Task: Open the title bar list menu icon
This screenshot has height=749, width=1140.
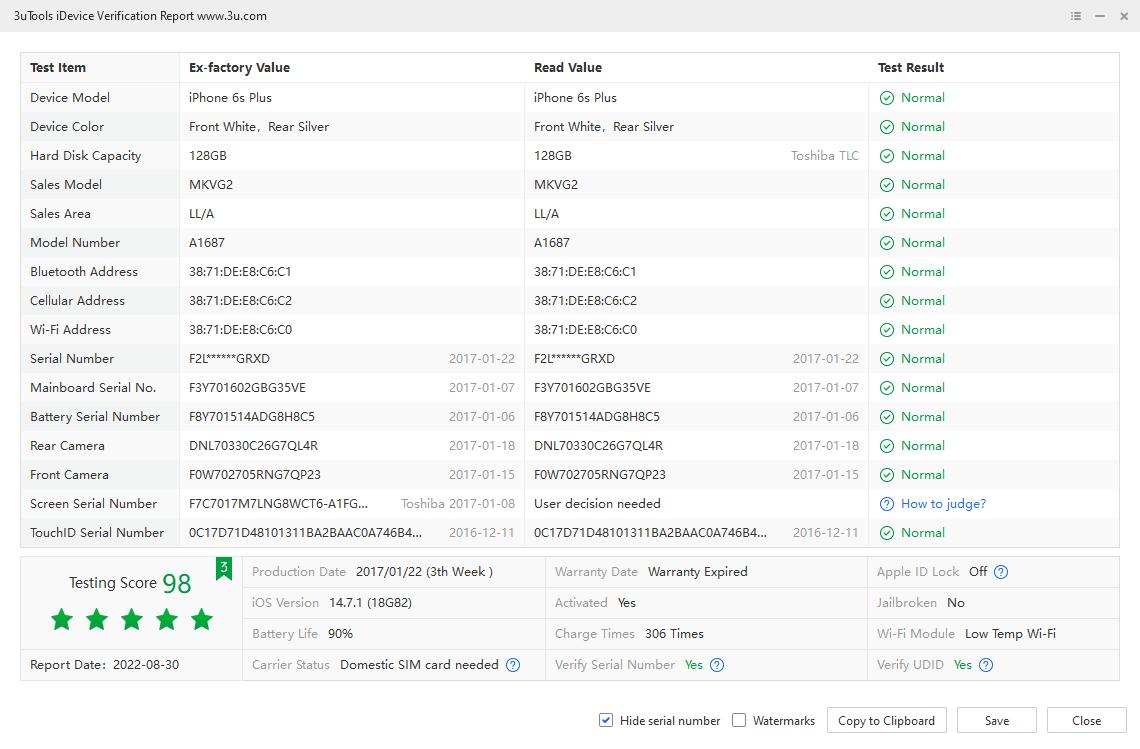Action: pyautogui.click(x=1076, y=16)
